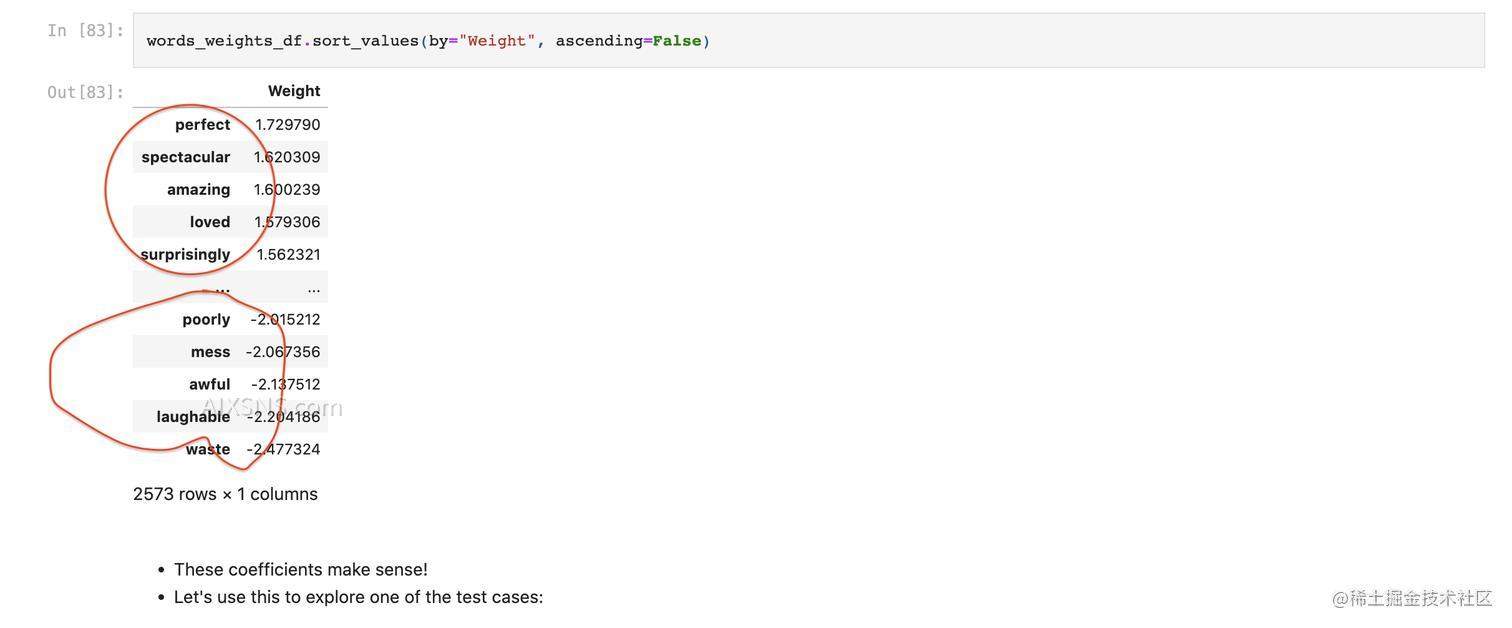
Task: Click the '2573 rows × 1 columns' summary
Action: (x=225, y=494)
